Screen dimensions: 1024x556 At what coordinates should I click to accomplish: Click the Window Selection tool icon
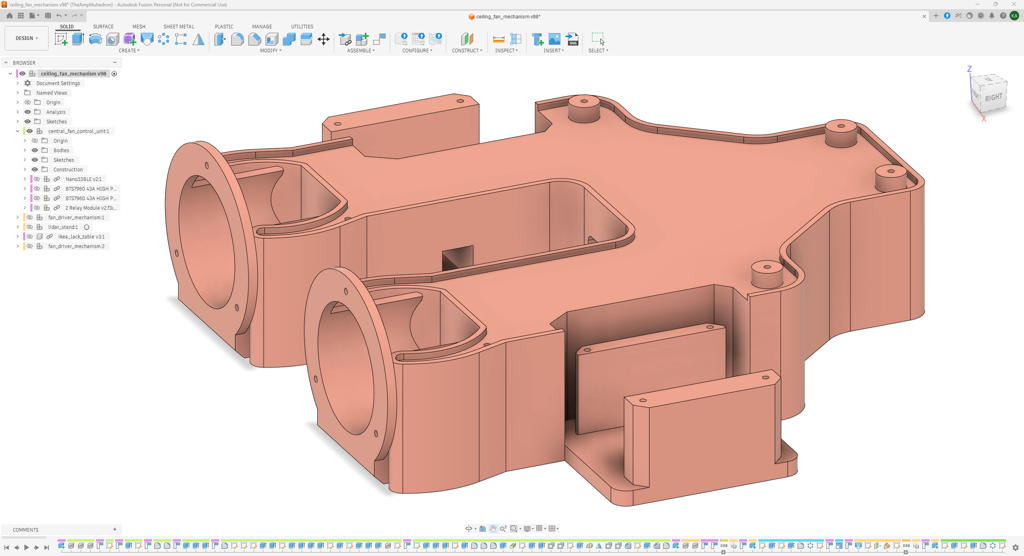[598, 39]
